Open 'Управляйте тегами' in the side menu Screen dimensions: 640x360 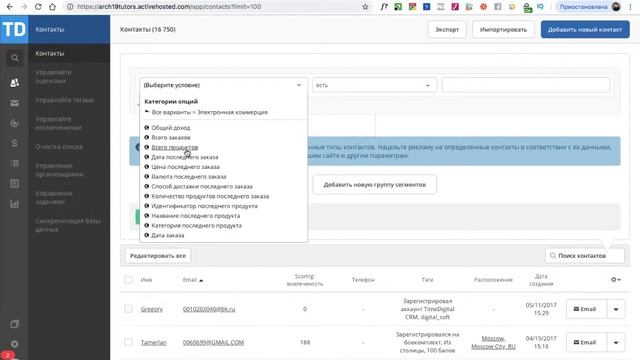pyautogui.click(x=64, y=100)
